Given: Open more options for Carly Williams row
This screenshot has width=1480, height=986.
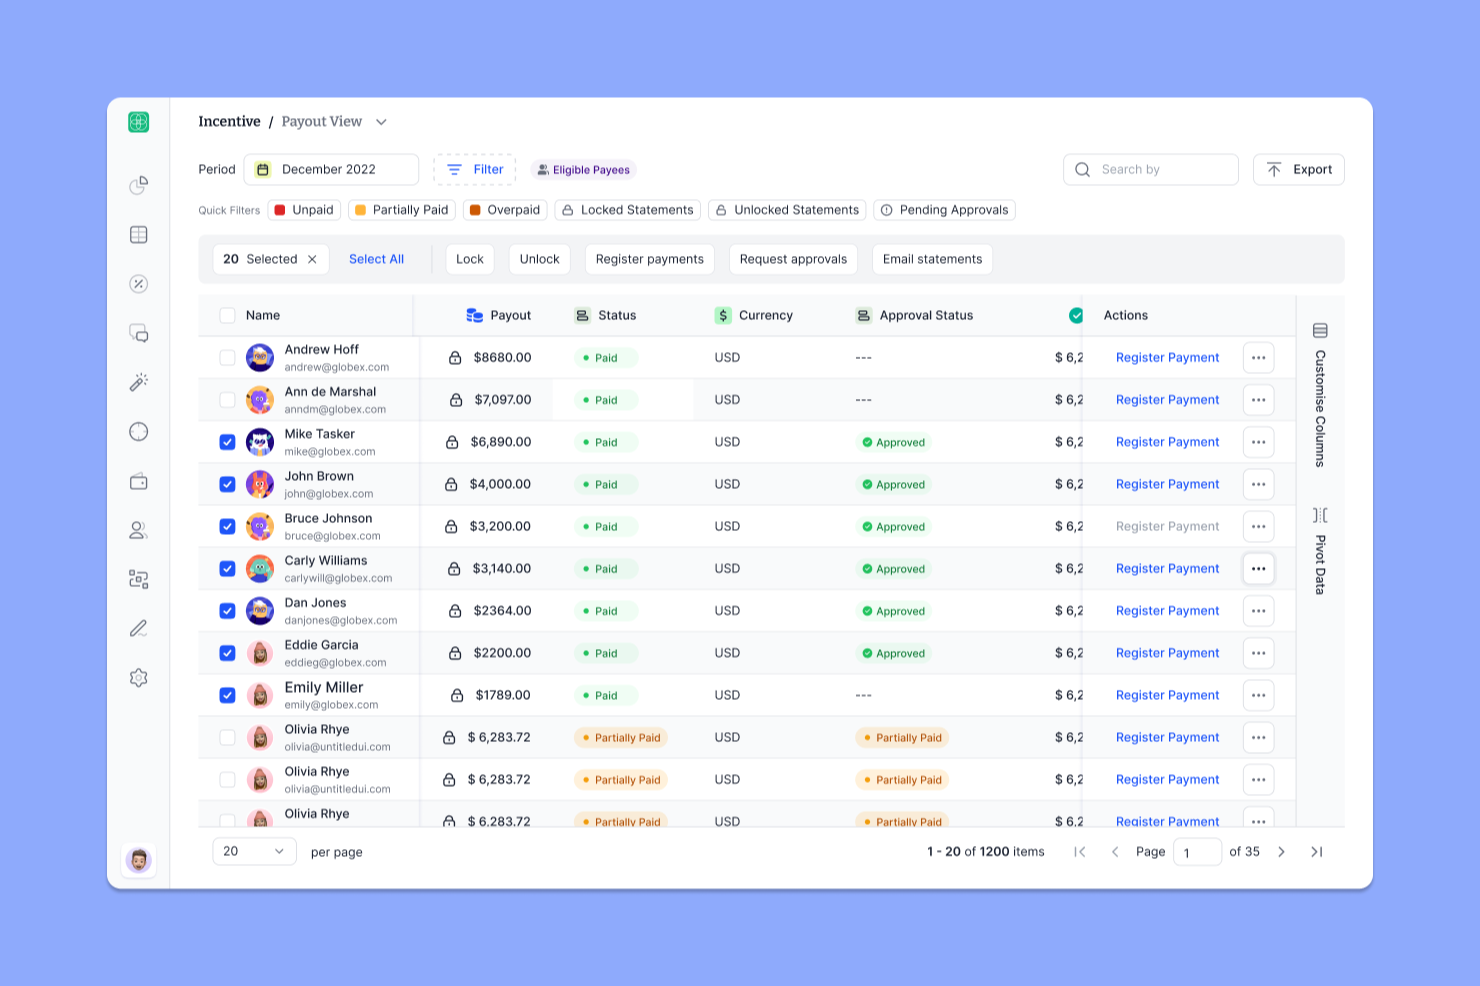Looking at the screenshot, I should [x=1258, y=569].
